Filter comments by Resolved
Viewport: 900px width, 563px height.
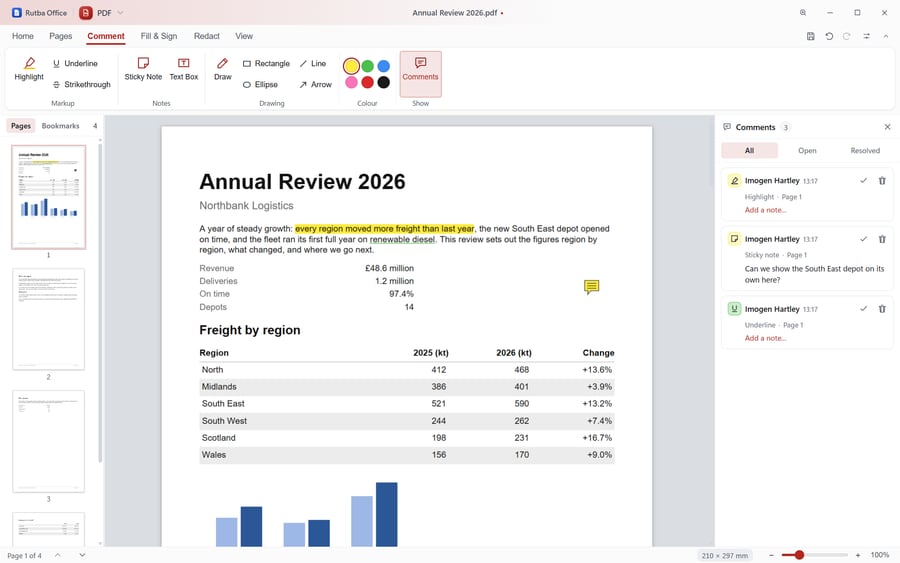click(865, 150)
